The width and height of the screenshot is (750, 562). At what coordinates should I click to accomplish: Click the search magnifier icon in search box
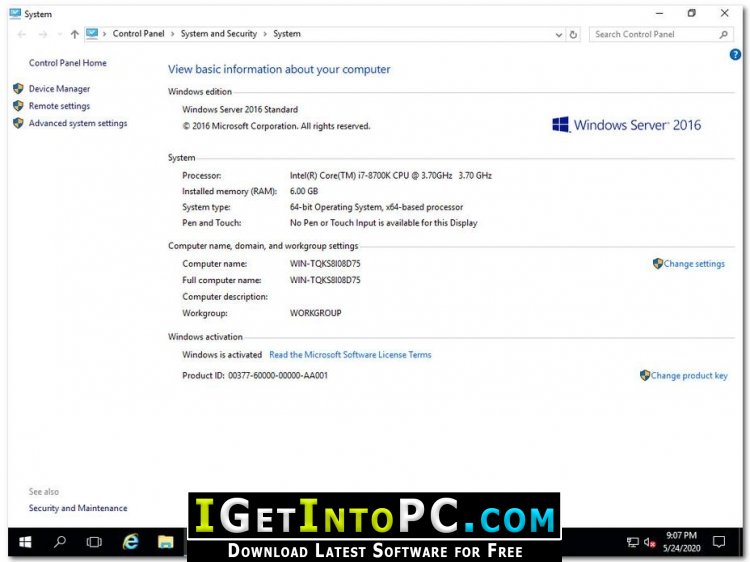pos(724,34)
